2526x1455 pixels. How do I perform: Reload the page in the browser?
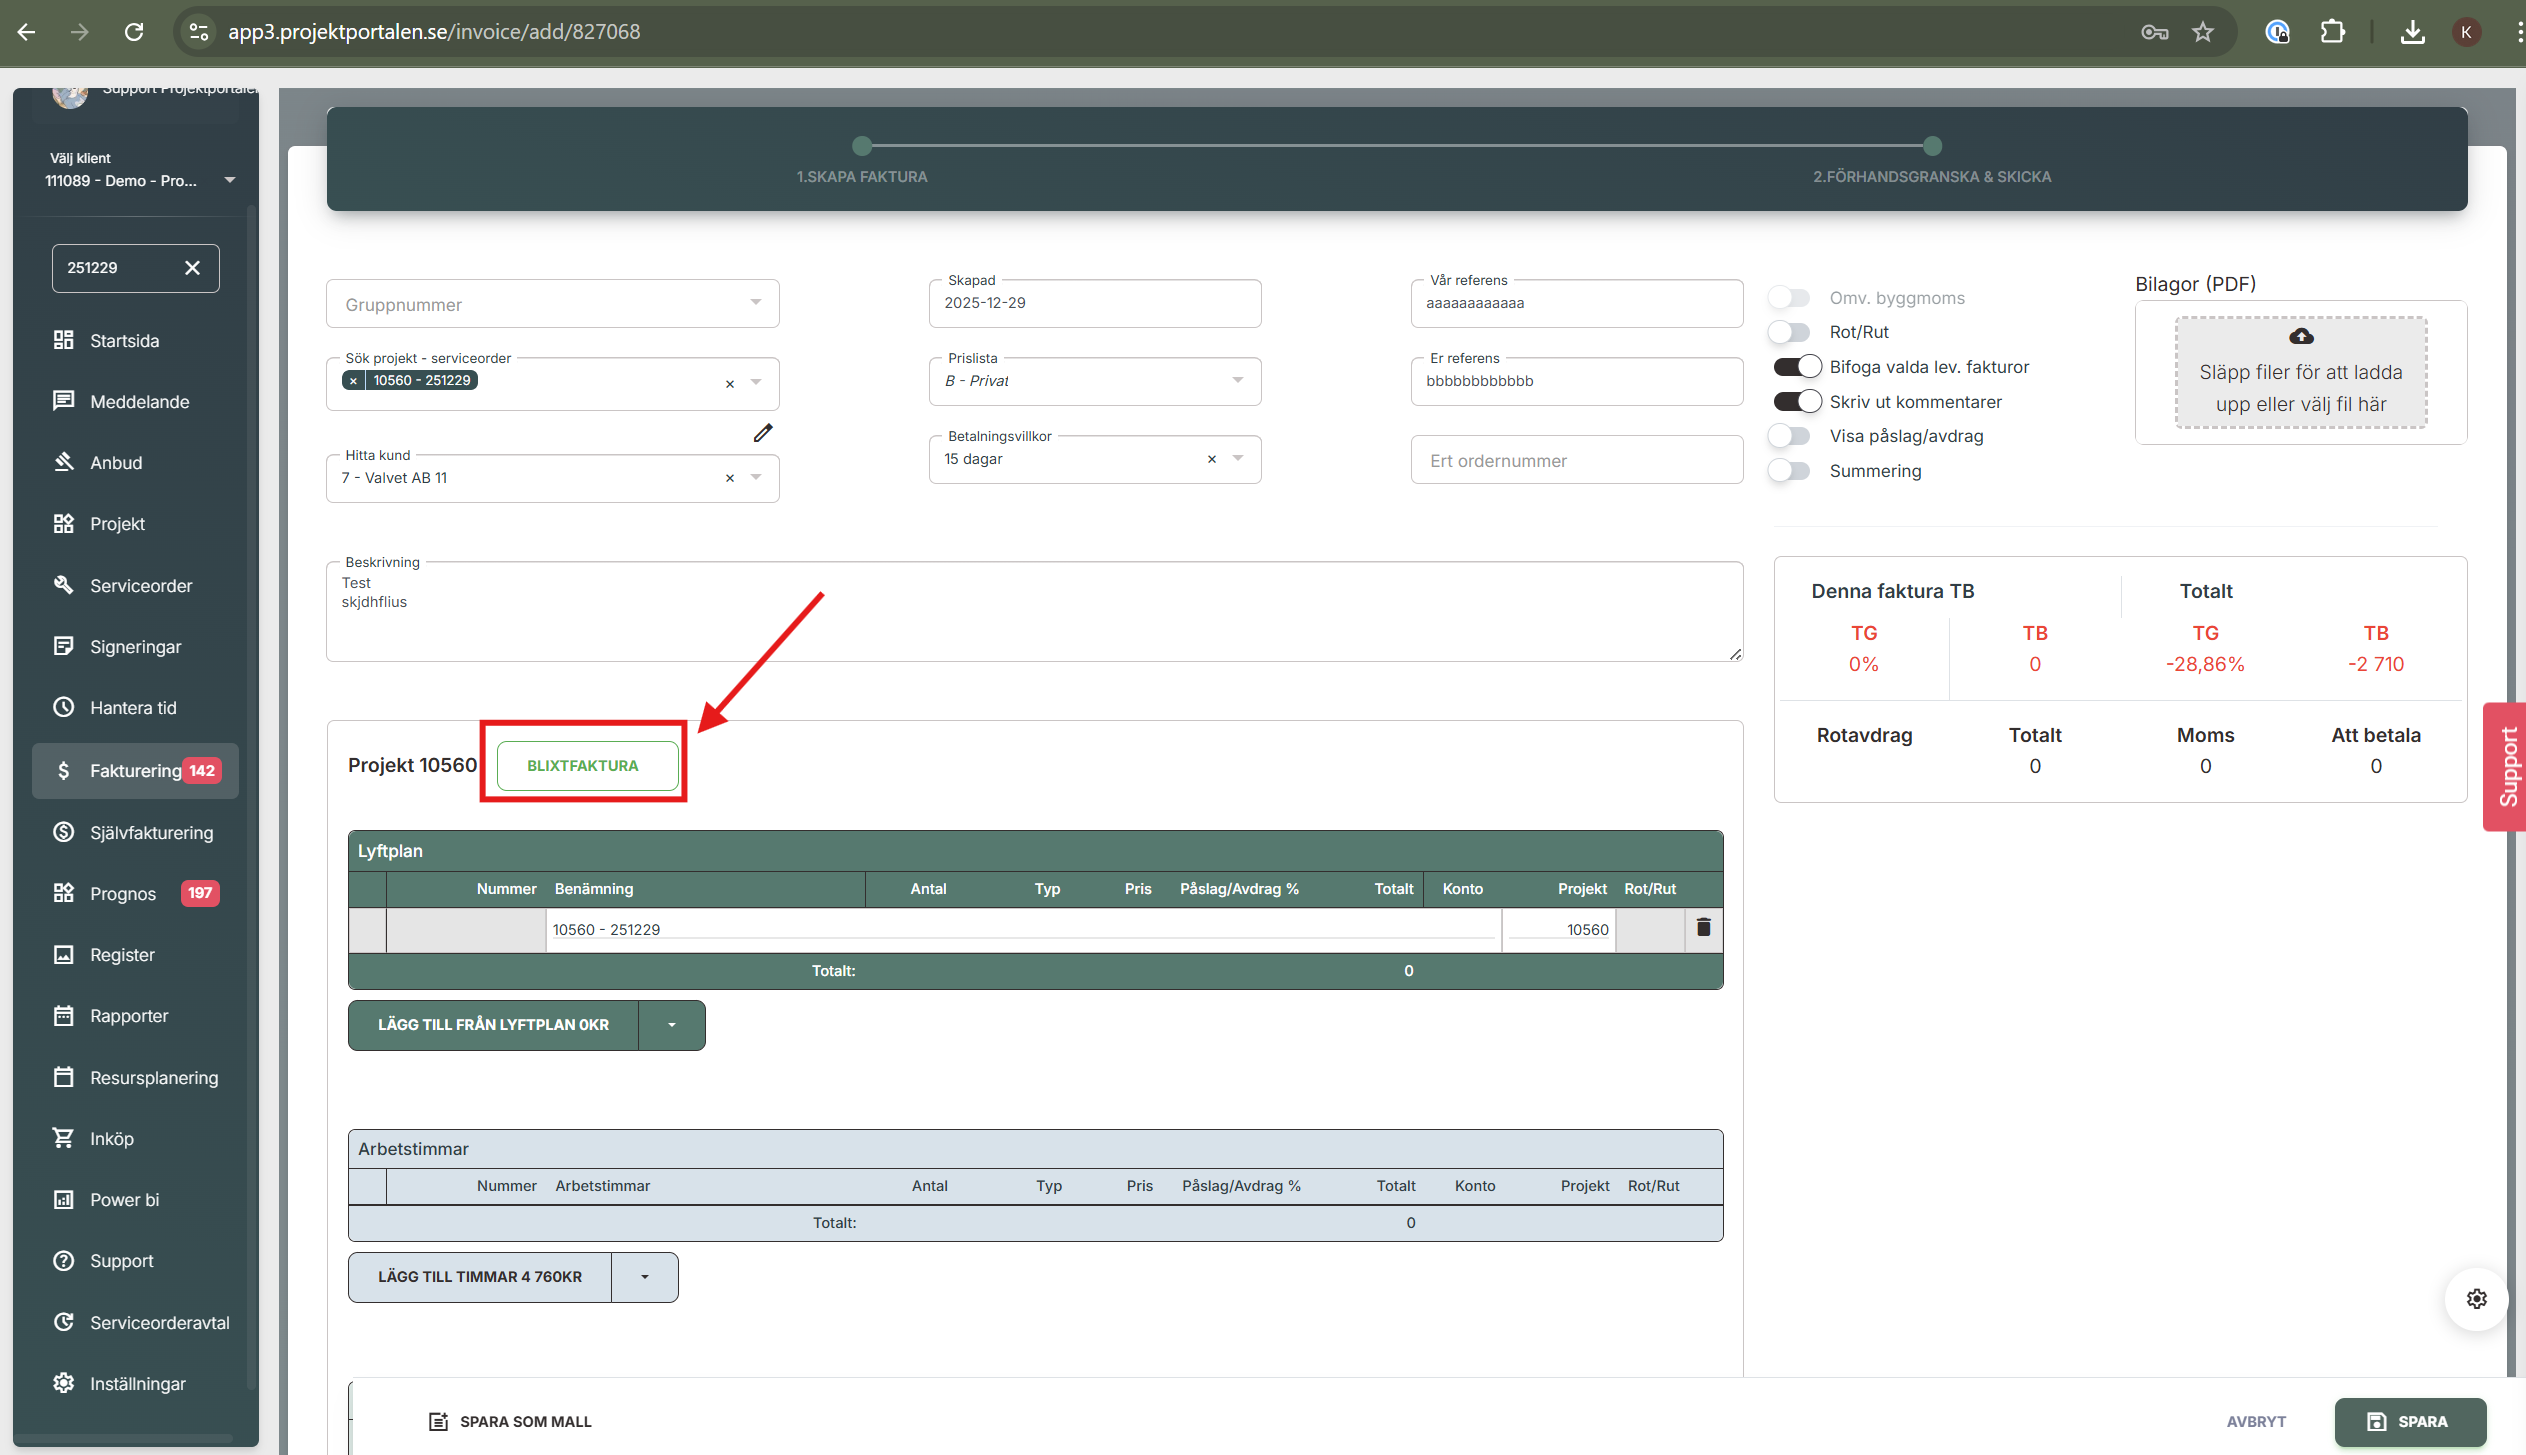click(134, 32)
